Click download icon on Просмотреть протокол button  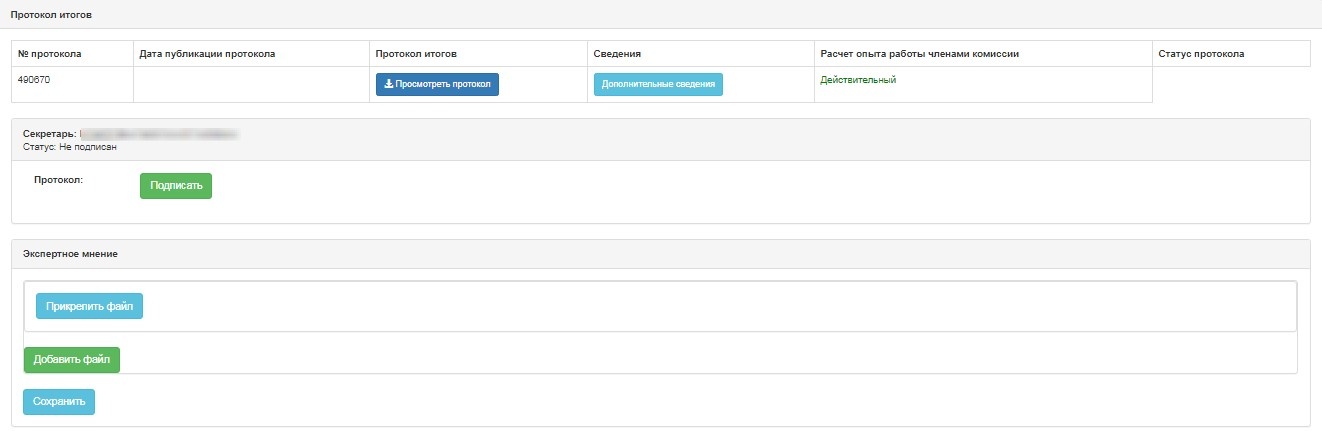coord(389,84)
